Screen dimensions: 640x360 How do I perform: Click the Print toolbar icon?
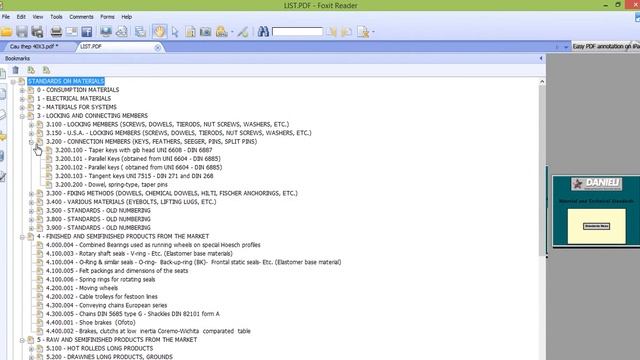(56, 32)
